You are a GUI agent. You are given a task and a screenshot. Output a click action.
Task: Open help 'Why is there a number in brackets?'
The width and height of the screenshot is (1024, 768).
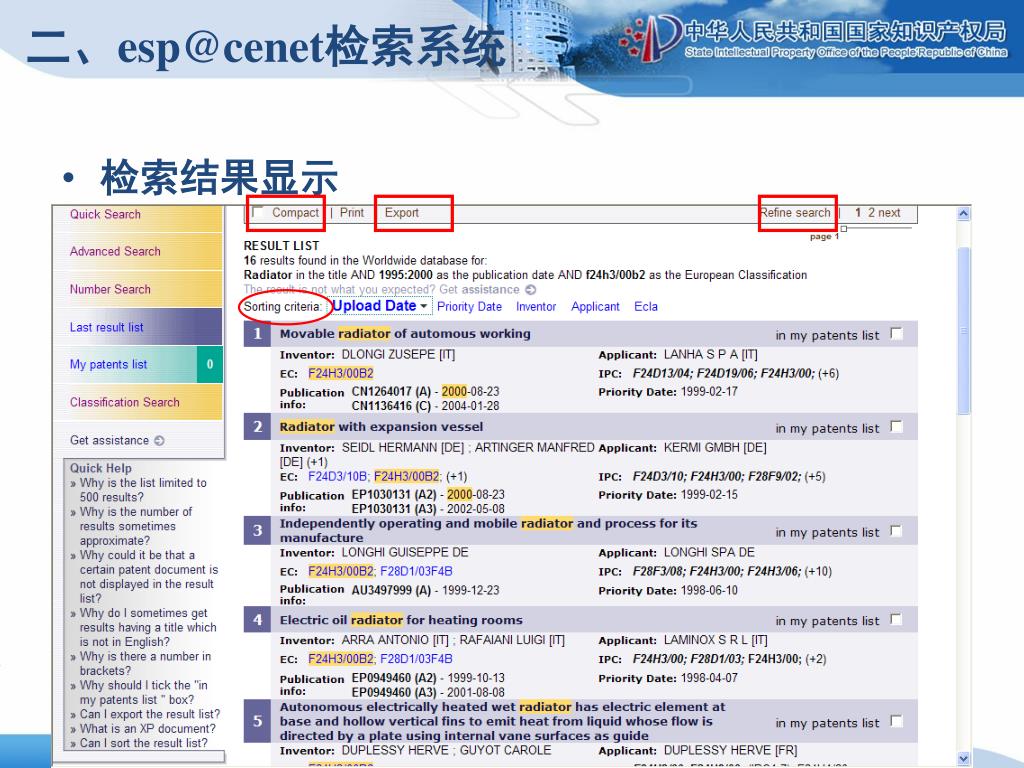click(145, 664)
